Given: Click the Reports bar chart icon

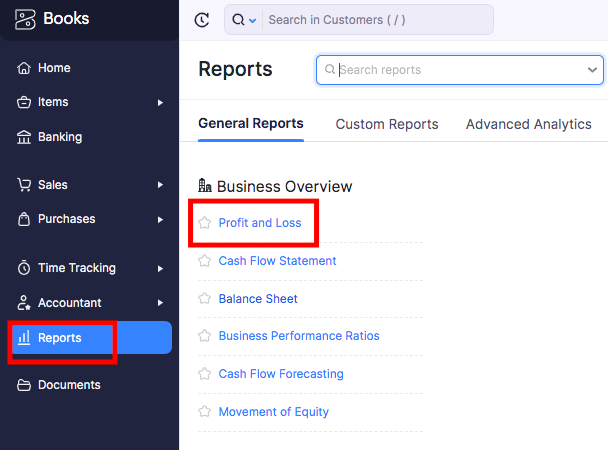Looking at the screenshot, I should pyautogui.click(x=24, y=338).
